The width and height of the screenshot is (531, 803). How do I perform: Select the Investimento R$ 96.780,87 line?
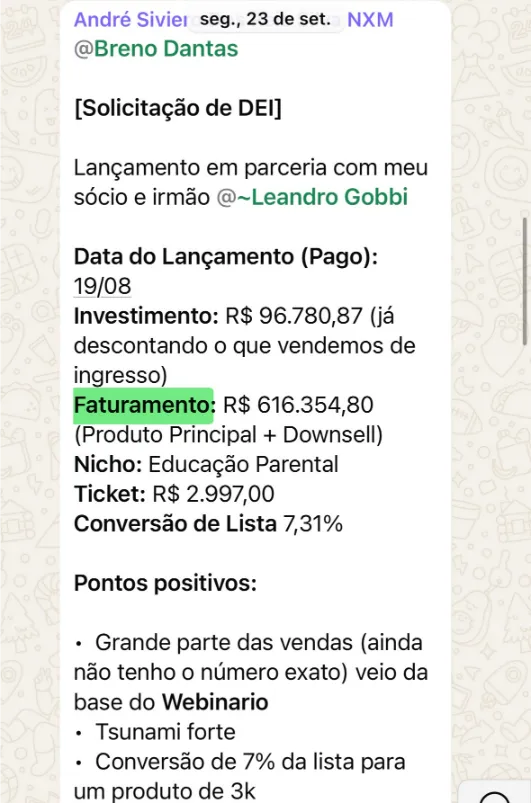pyautogui.click(x=234, y=316)
